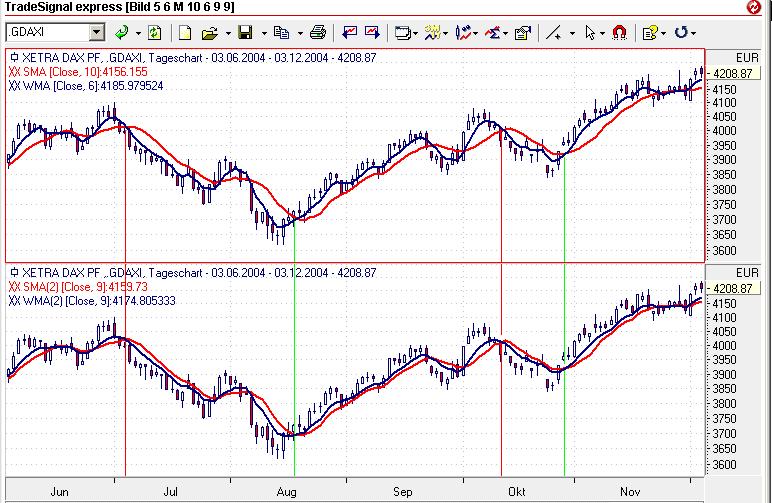
Task: Click EUR label above upper price axis
Action: pos(747,58)
